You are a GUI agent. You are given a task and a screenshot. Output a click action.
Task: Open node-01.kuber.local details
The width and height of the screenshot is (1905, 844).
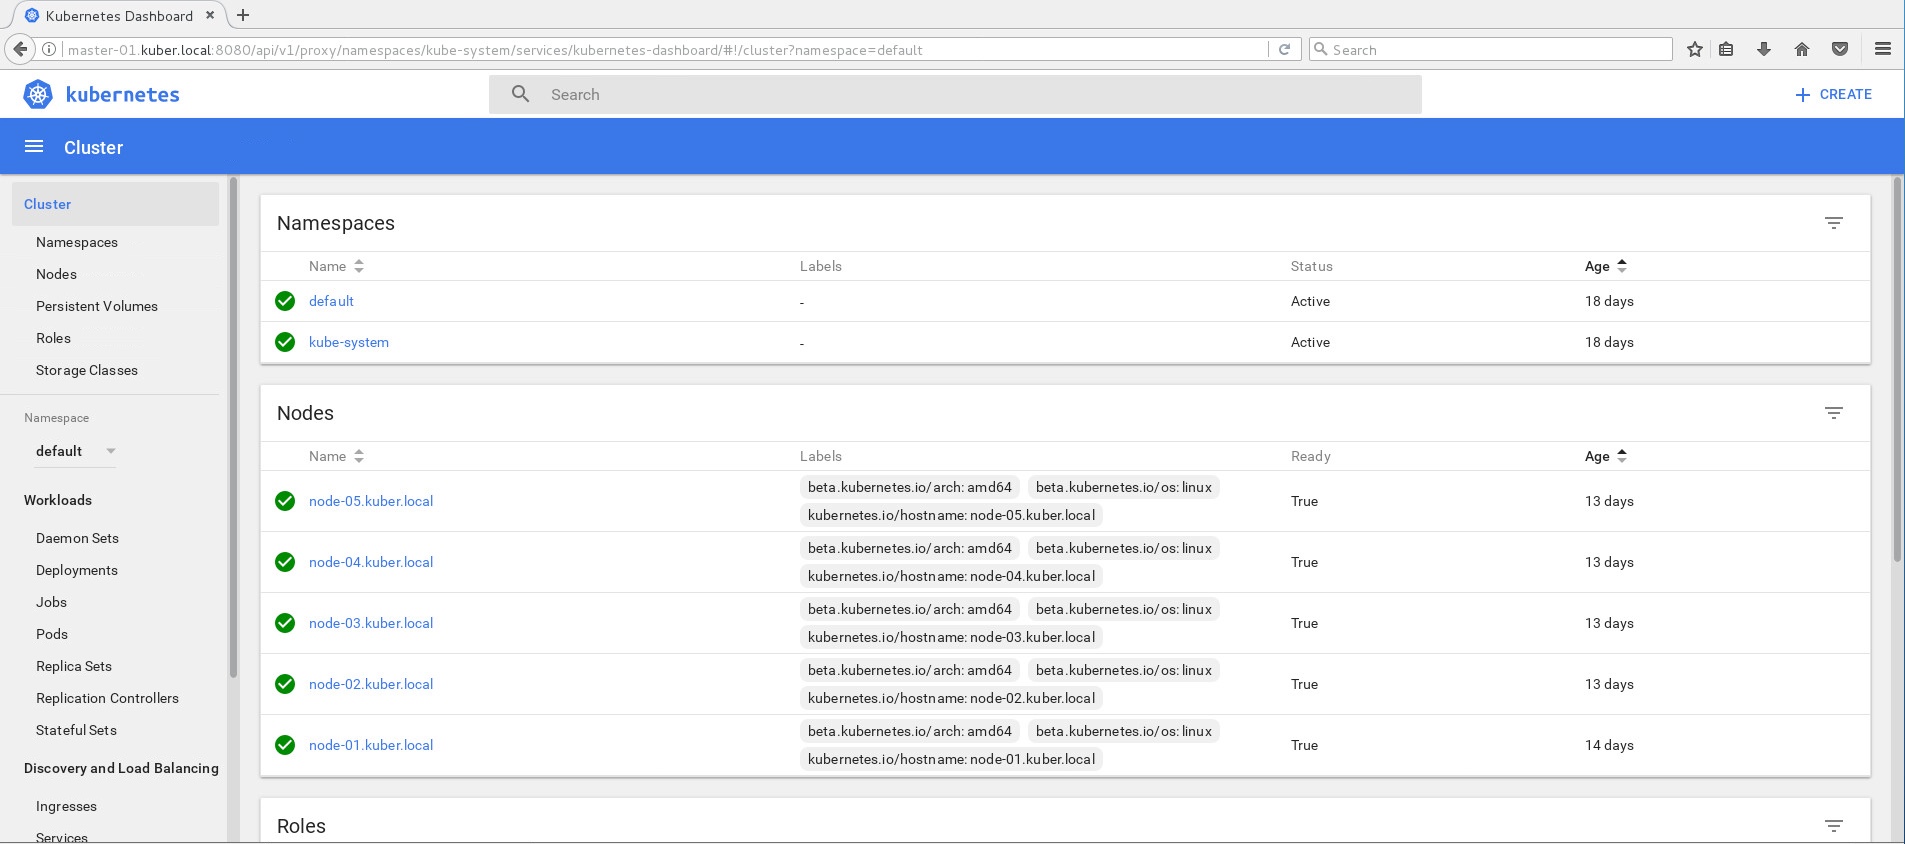pyautogui.click(x=371, y=745)
